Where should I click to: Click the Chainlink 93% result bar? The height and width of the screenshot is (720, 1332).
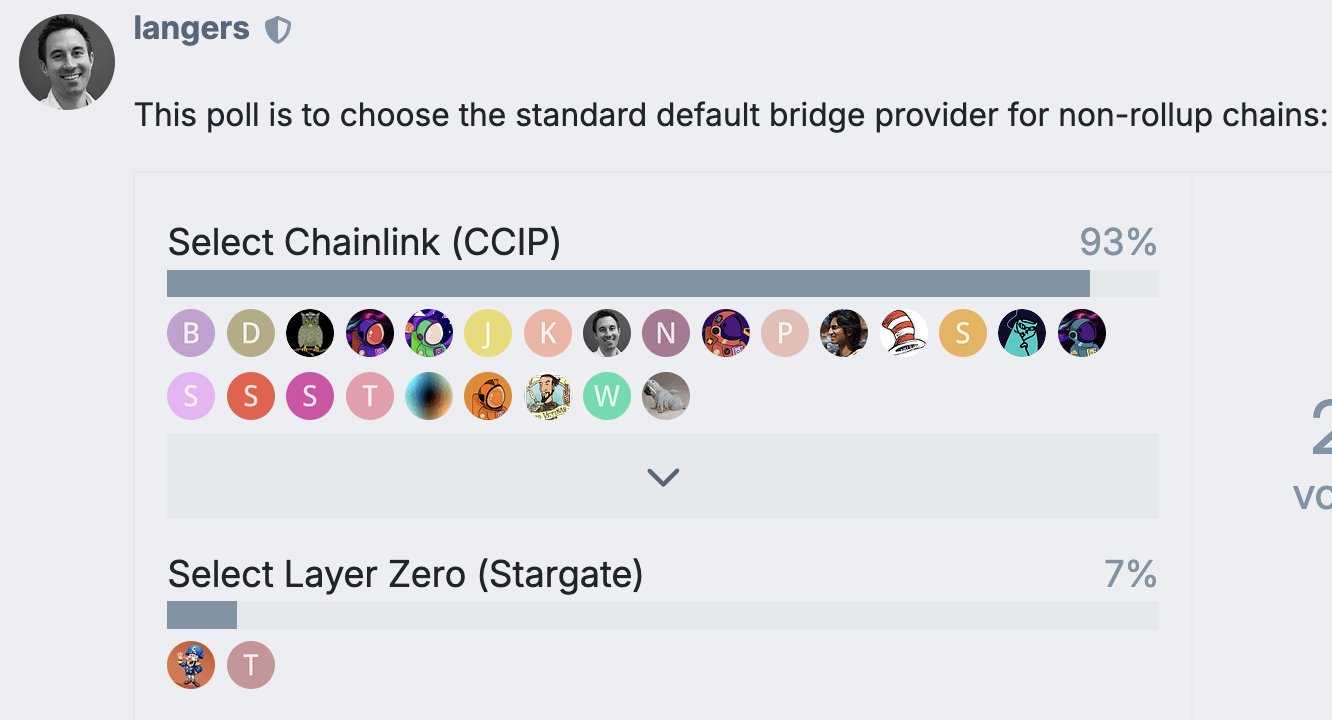click(x=628, y=284)
